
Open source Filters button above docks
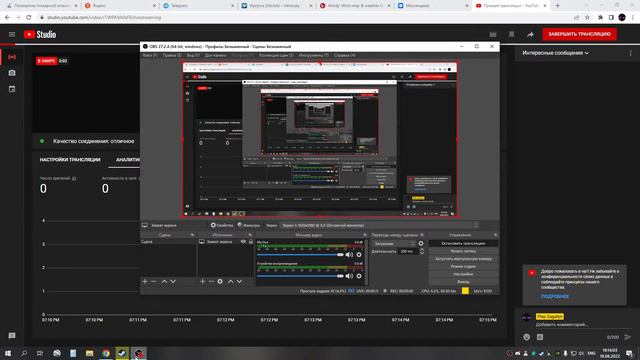tap(249, 225)
